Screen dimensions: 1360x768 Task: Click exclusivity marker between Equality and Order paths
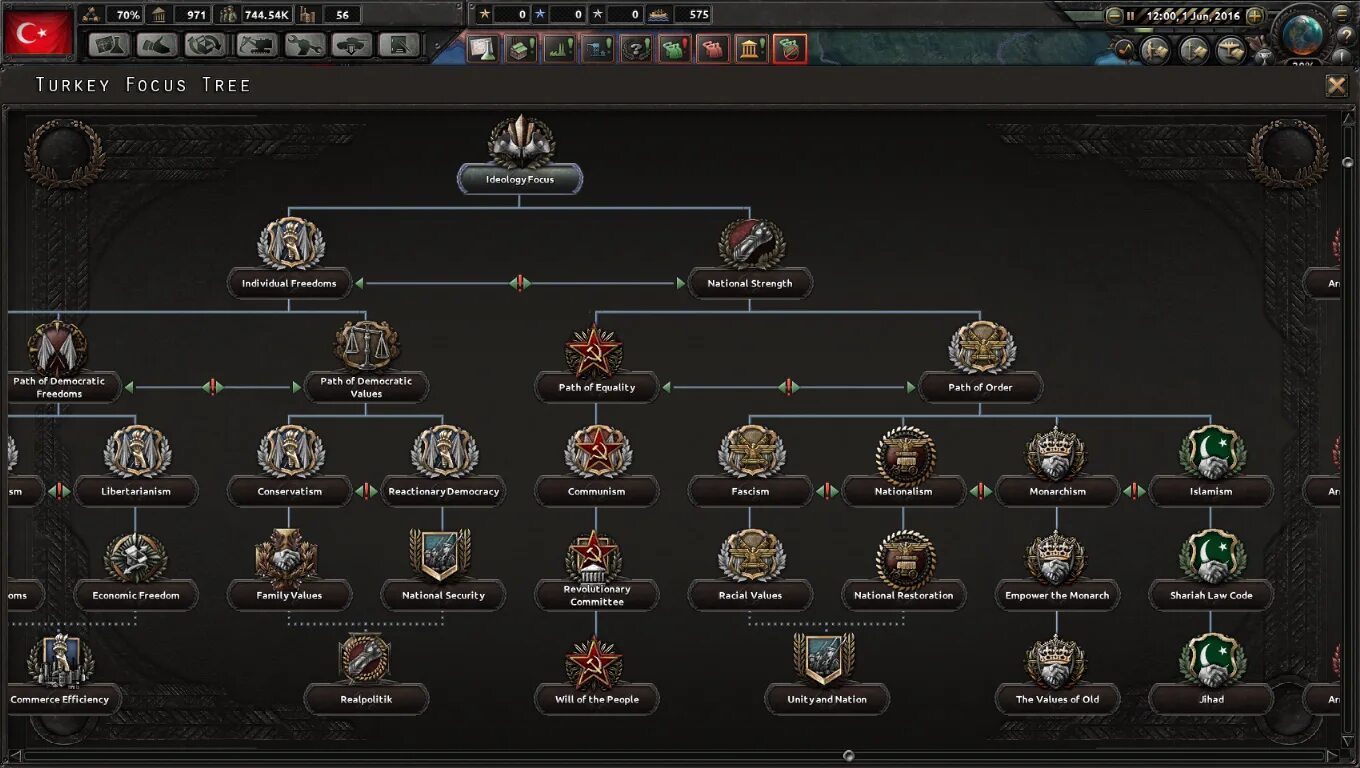pyautogui.click(x=788, y=387)
